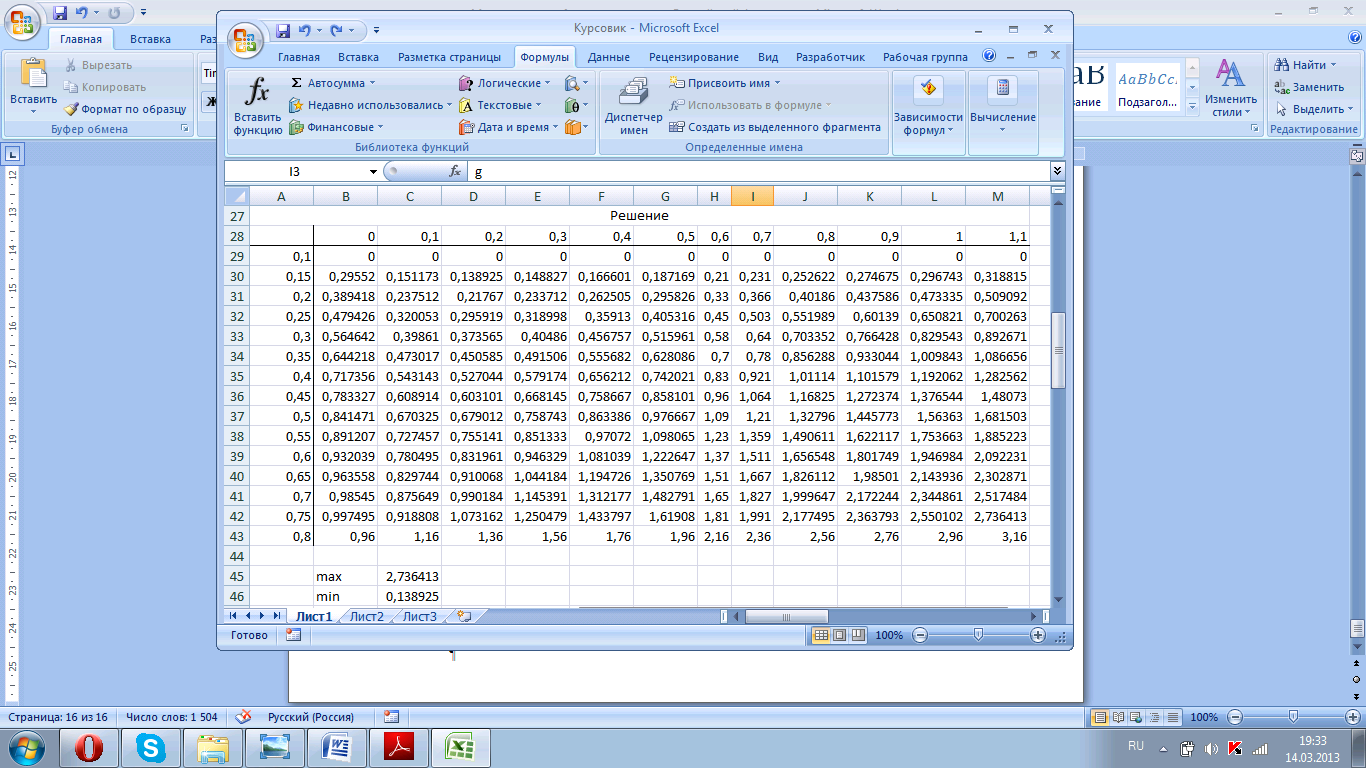Click the Найти binoculars icon in Word
1366x768 pixels.
coord(1282,65)
